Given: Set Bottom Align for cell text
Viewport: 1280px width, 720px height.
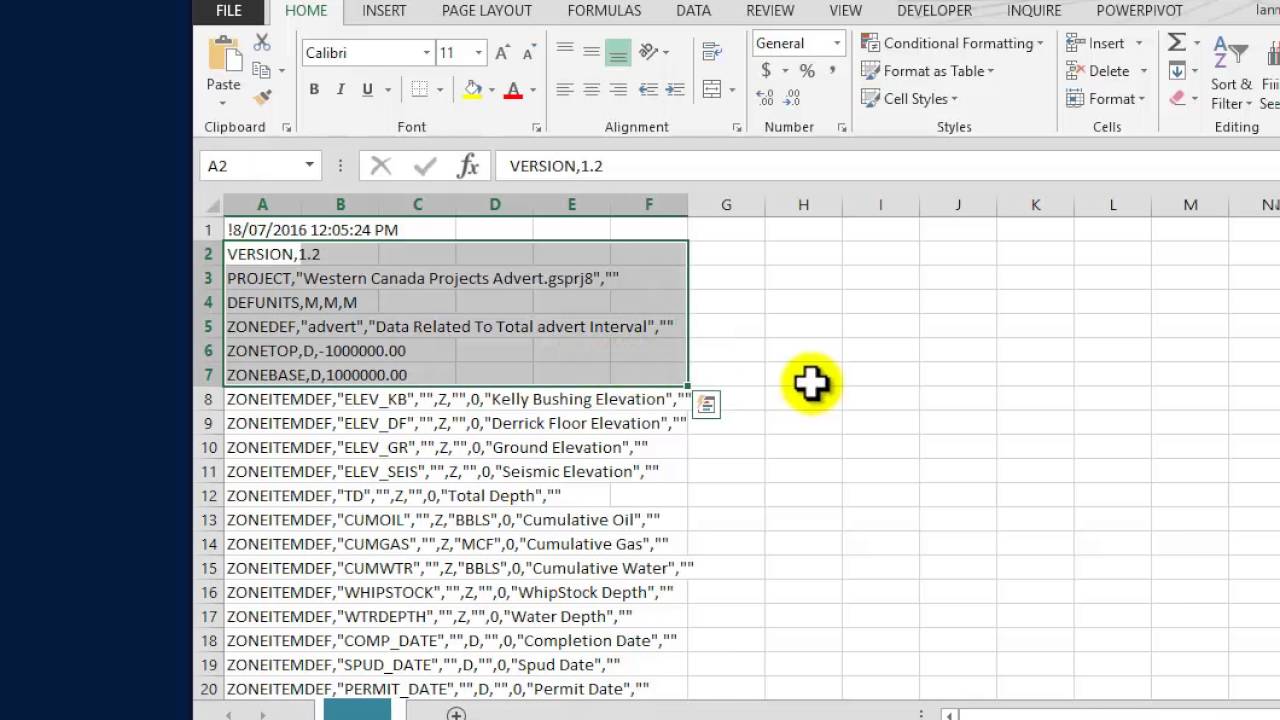Looking at the screenshot, I should coord(618,51).
